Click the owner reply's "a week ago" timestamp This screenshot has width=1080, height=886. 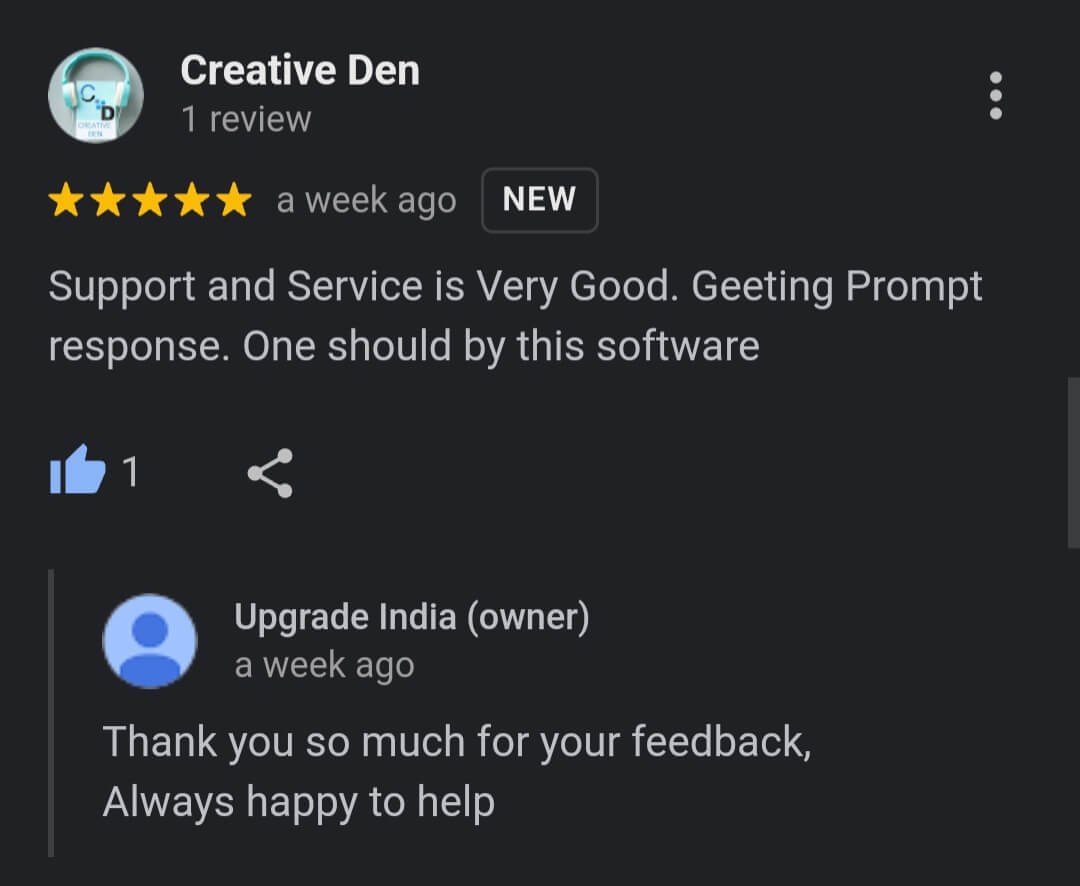pos(324,666)
